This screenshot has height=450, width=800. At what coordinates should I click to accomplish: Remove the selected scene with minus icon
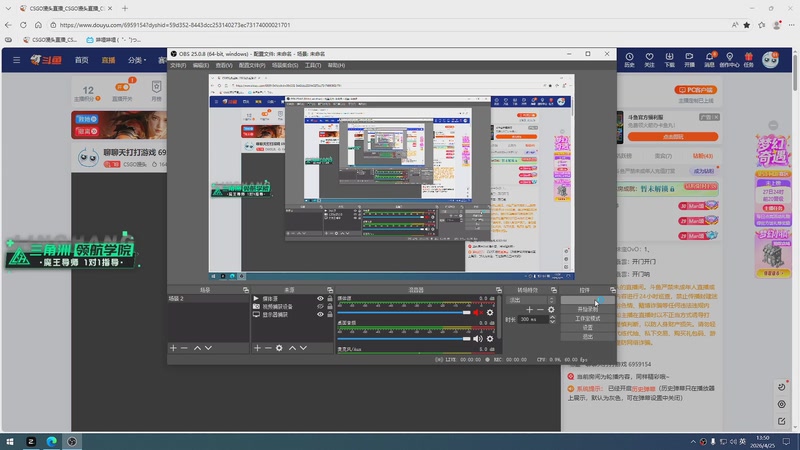click(184, 348)
